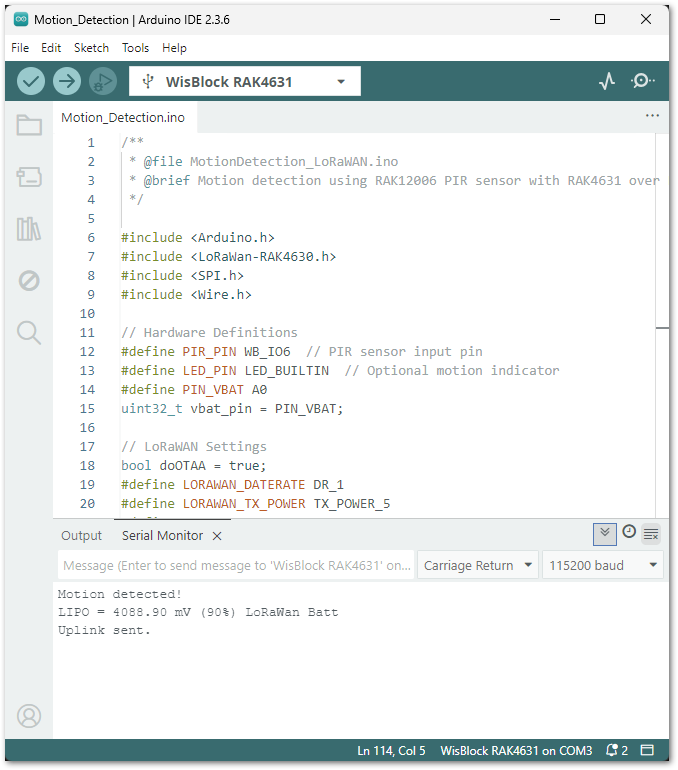Open the Tools menu

[136, 48]
